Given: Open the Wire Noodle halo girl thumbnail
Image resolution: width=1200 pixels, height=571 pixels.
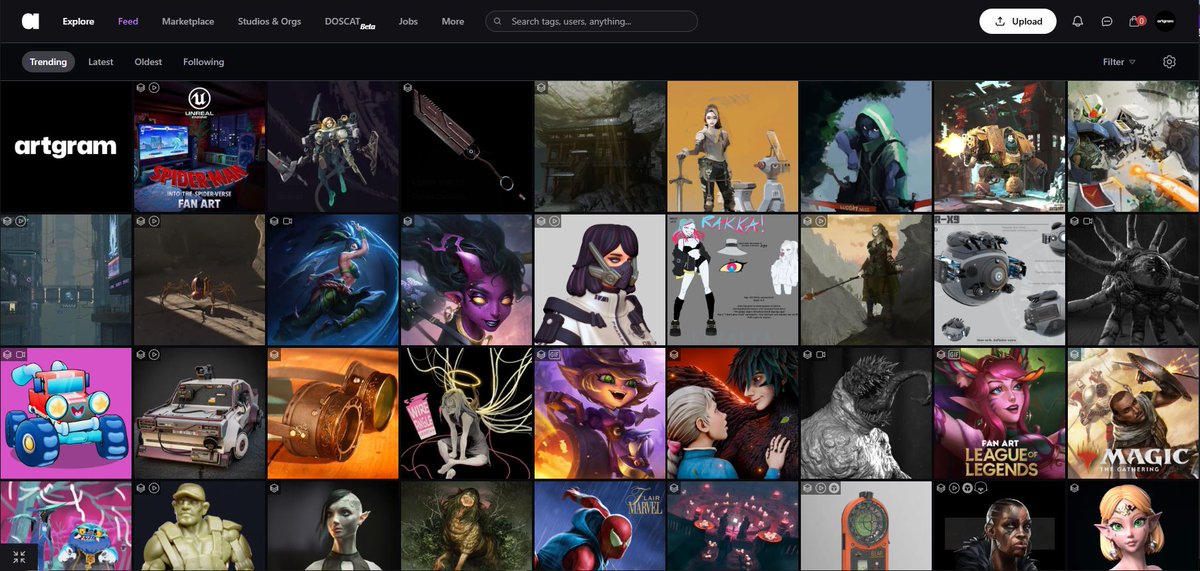Looking at the screenshot, I should (x=466, y=413).
